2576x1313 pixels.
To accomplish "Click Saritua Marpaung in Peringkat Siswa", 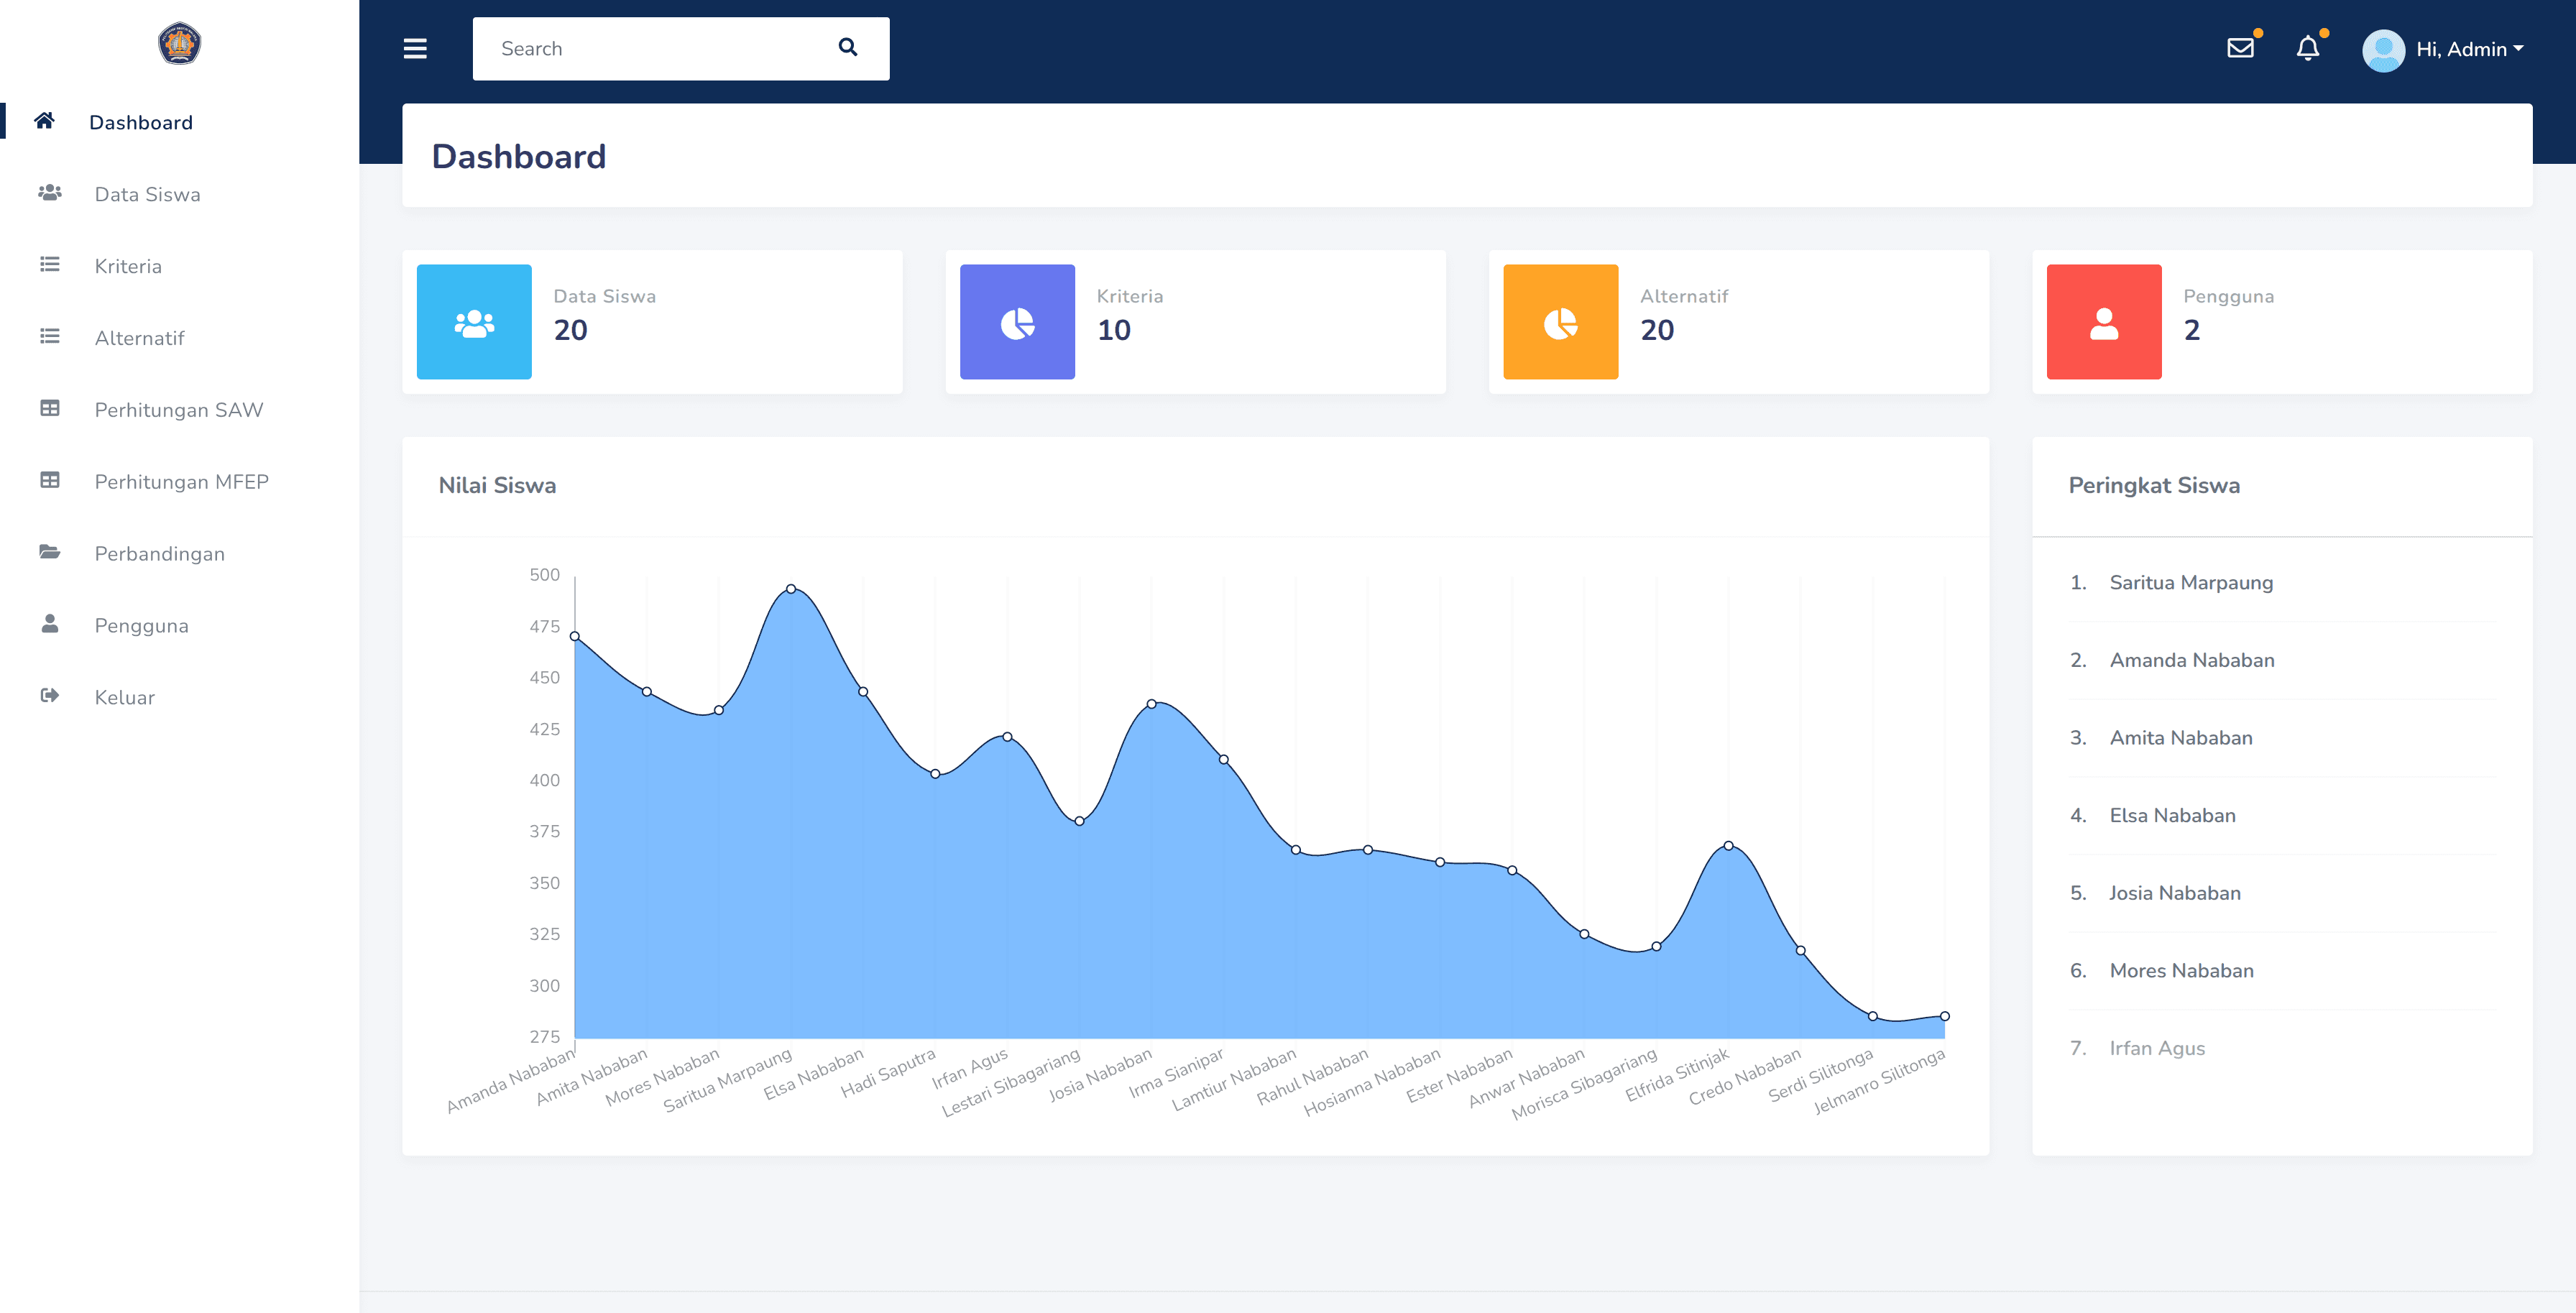I will point(2191,582).
